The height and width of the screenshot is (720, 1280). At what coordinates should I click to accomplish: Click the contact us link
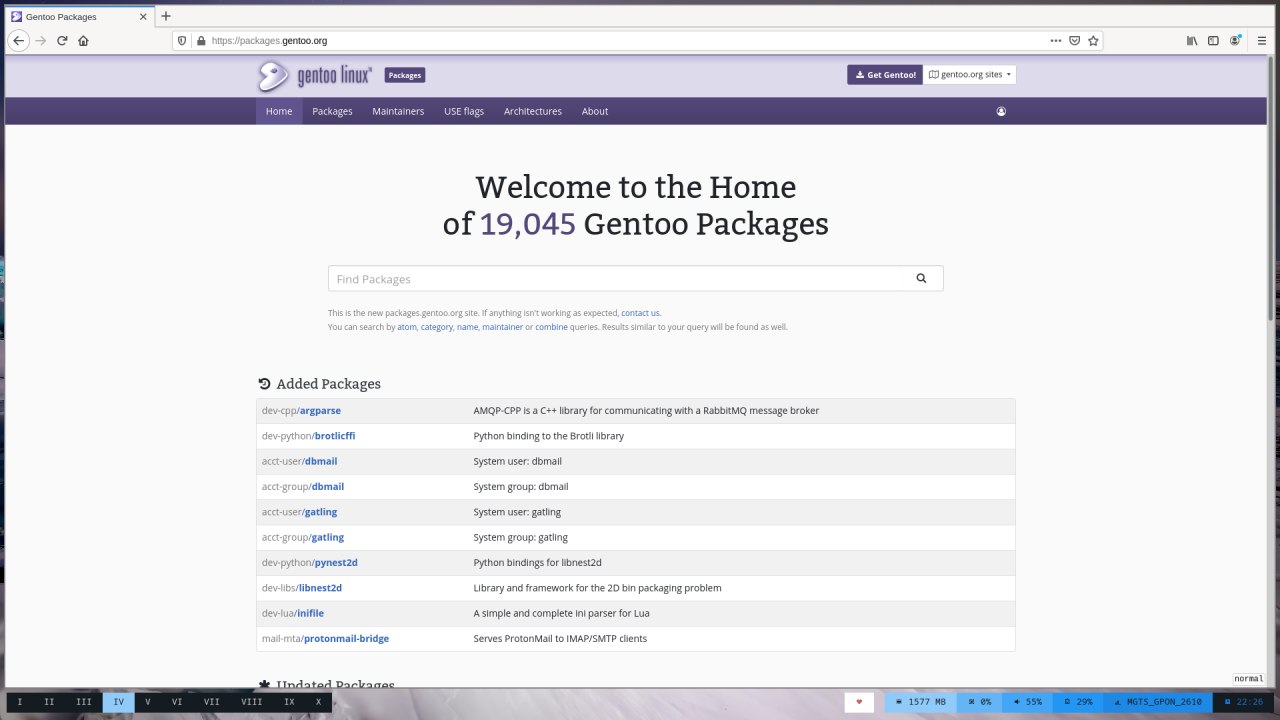(640, 313)
